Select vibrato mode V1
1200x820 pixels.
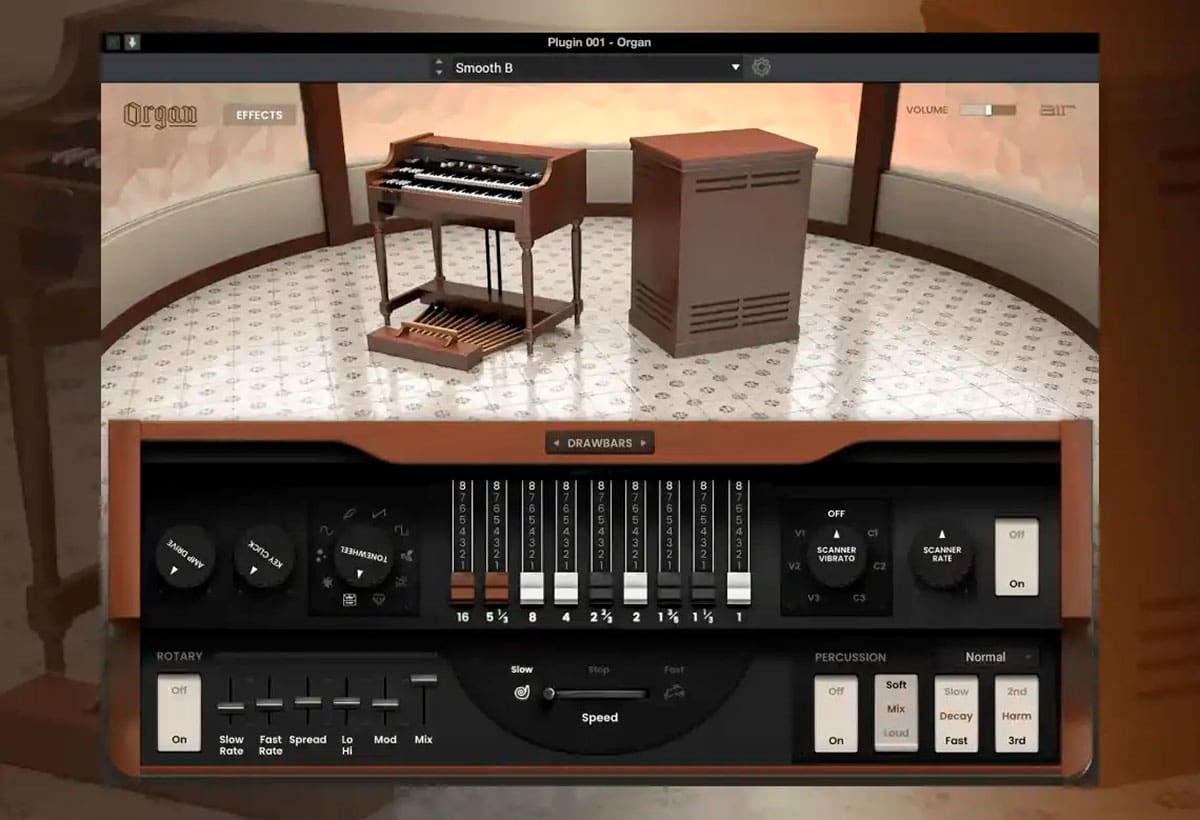pos(800,533)
